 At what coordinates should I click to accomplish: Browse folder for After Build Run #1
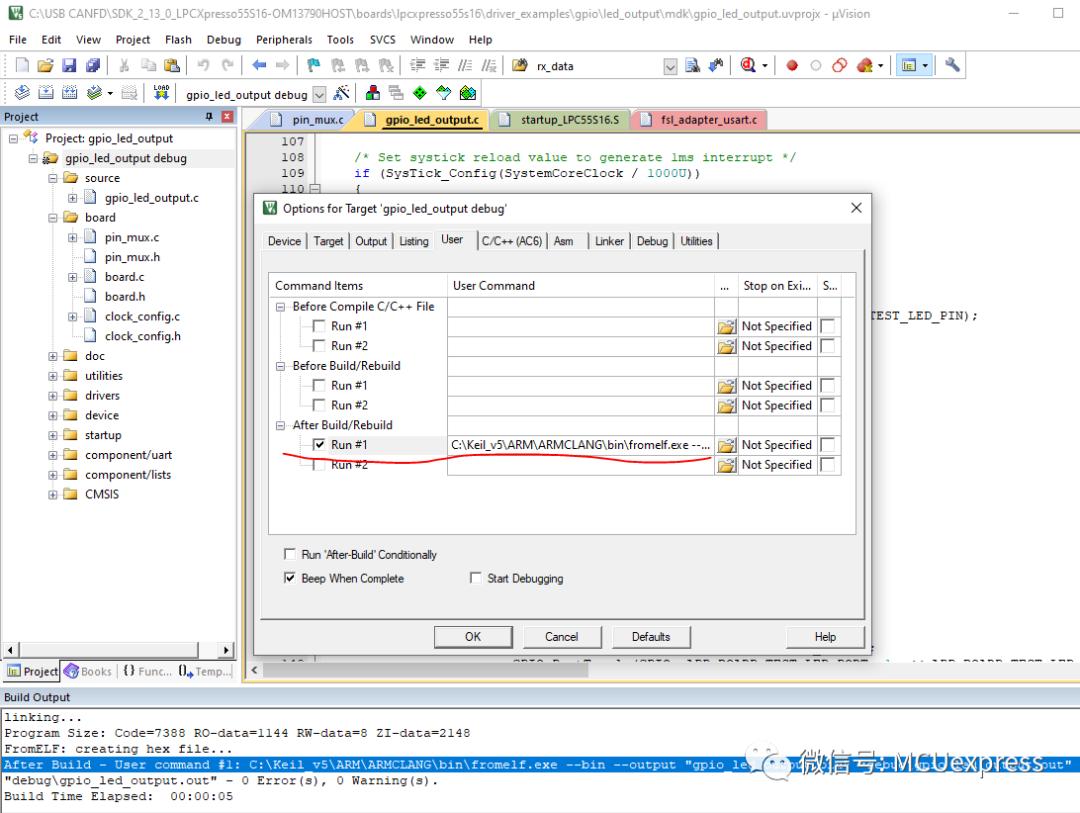[726, 446]
